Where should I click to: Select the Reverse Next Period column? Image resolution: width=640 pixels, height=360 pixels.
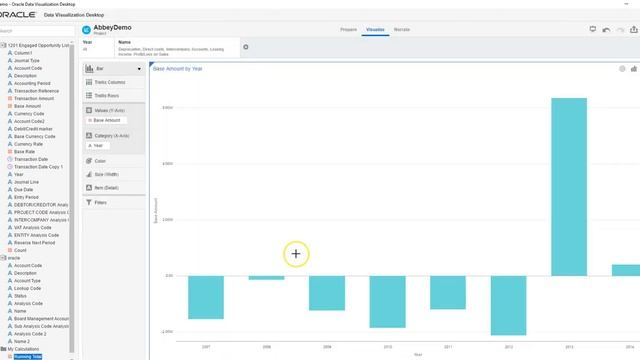click(34, 243)
